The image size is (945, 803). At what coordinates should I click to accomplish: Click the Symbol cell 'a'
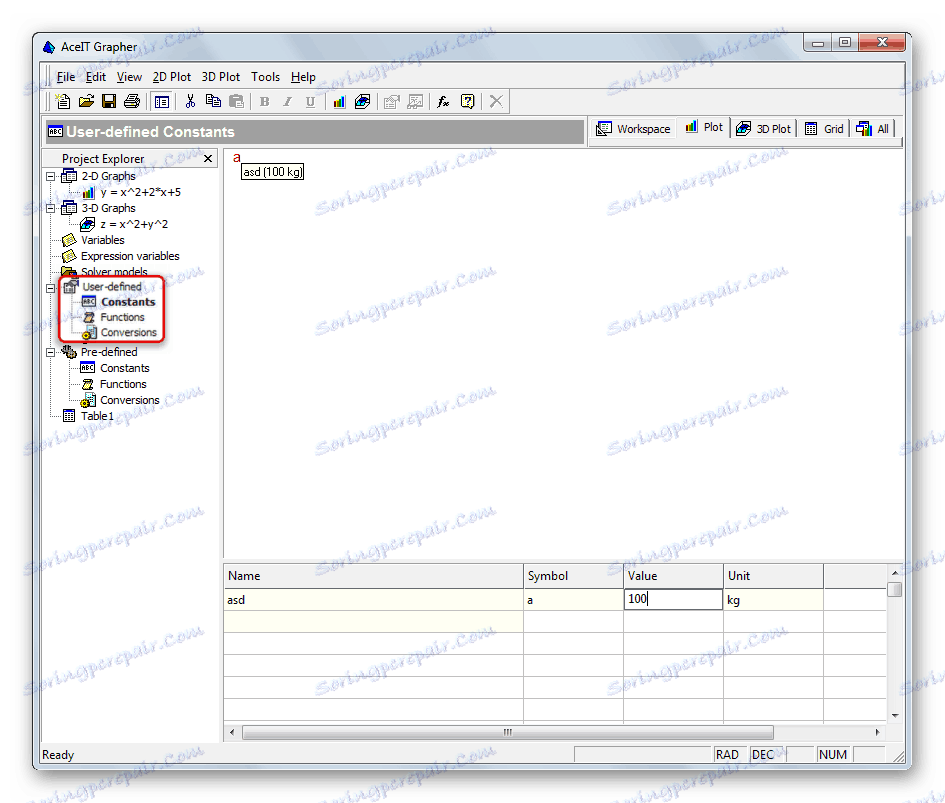[x=573, y=600]
